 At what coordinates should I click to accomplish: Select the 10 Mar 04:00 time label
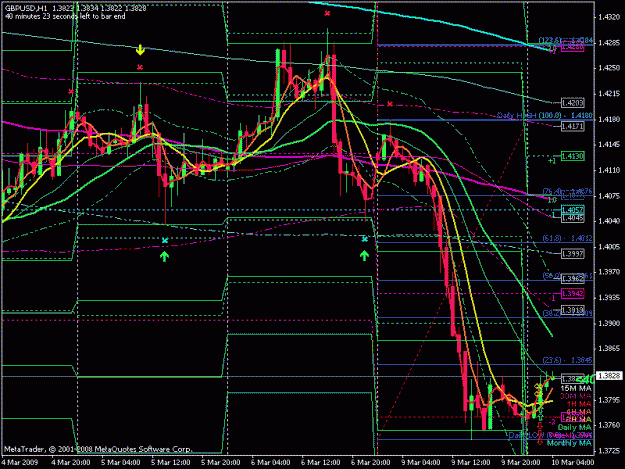pos(573,462)
